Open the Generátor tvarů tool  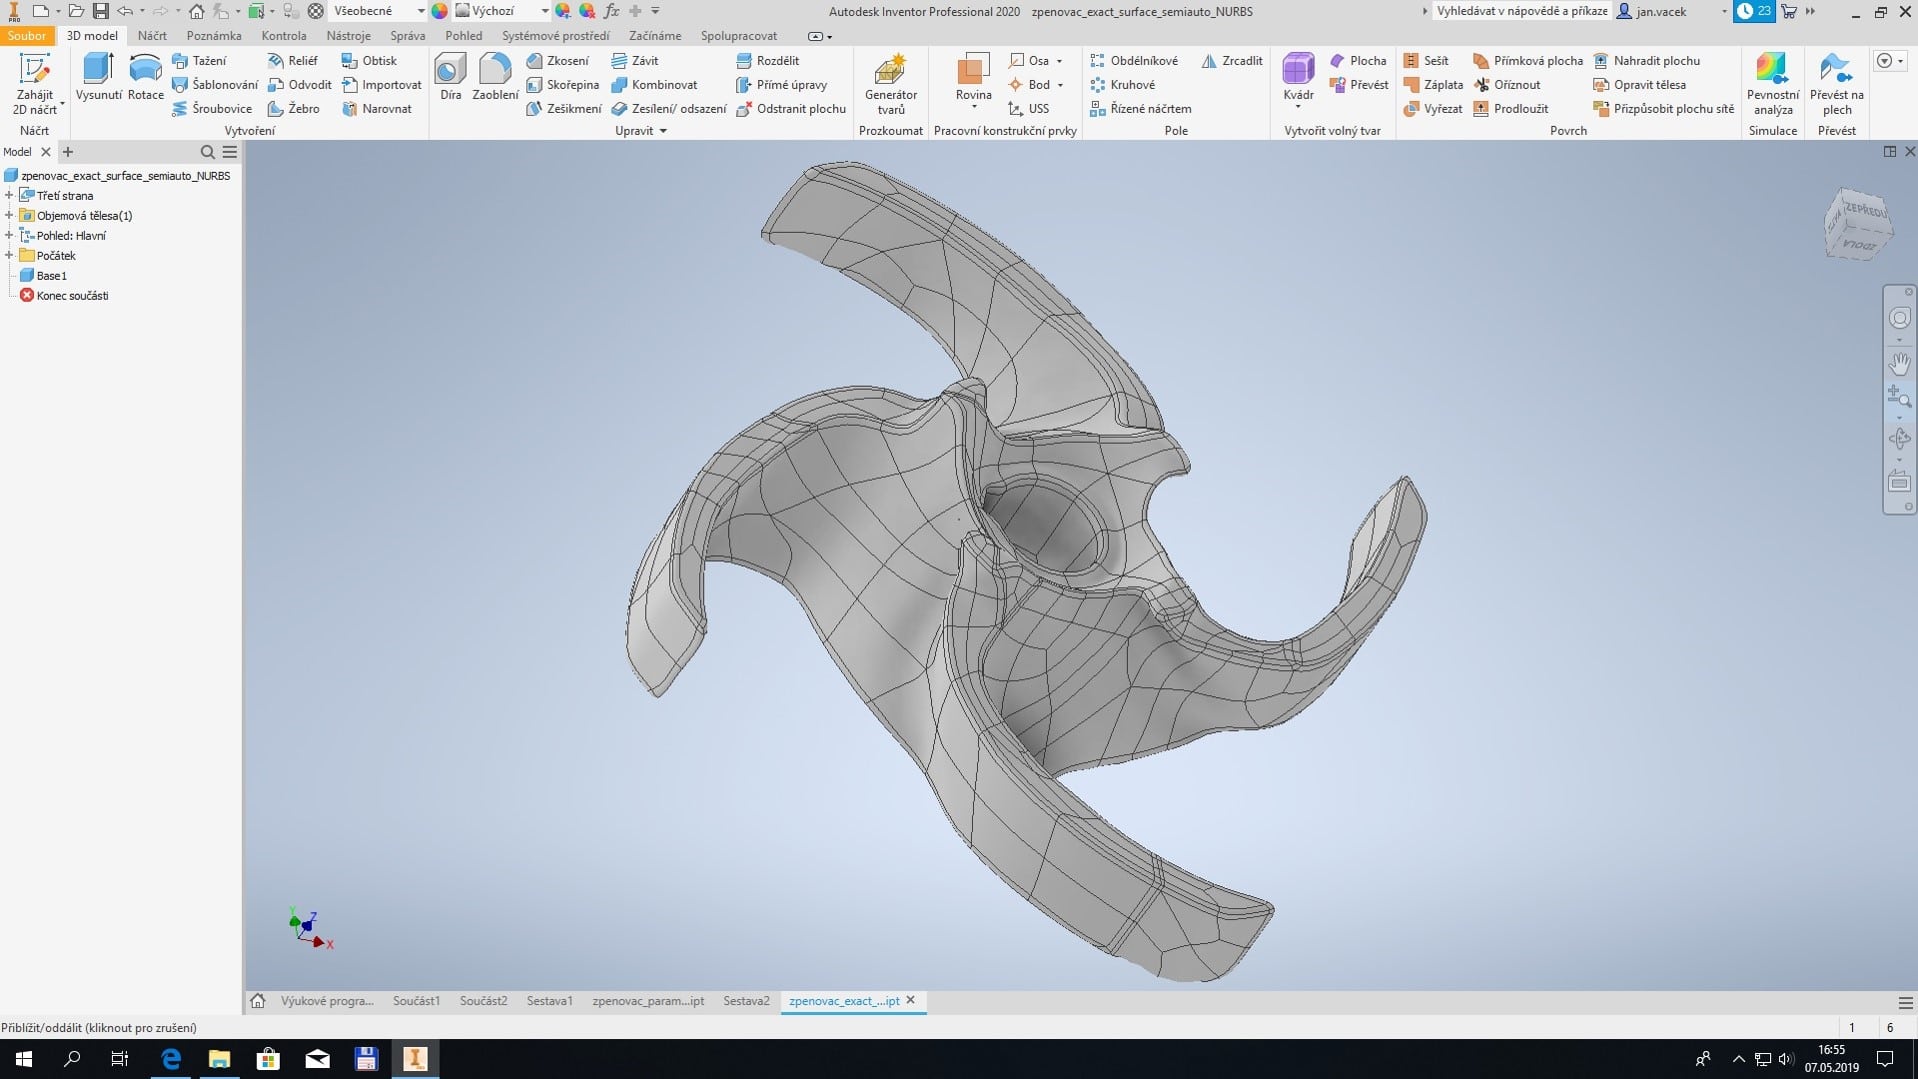pyautogui.click(x=890, y=85)
